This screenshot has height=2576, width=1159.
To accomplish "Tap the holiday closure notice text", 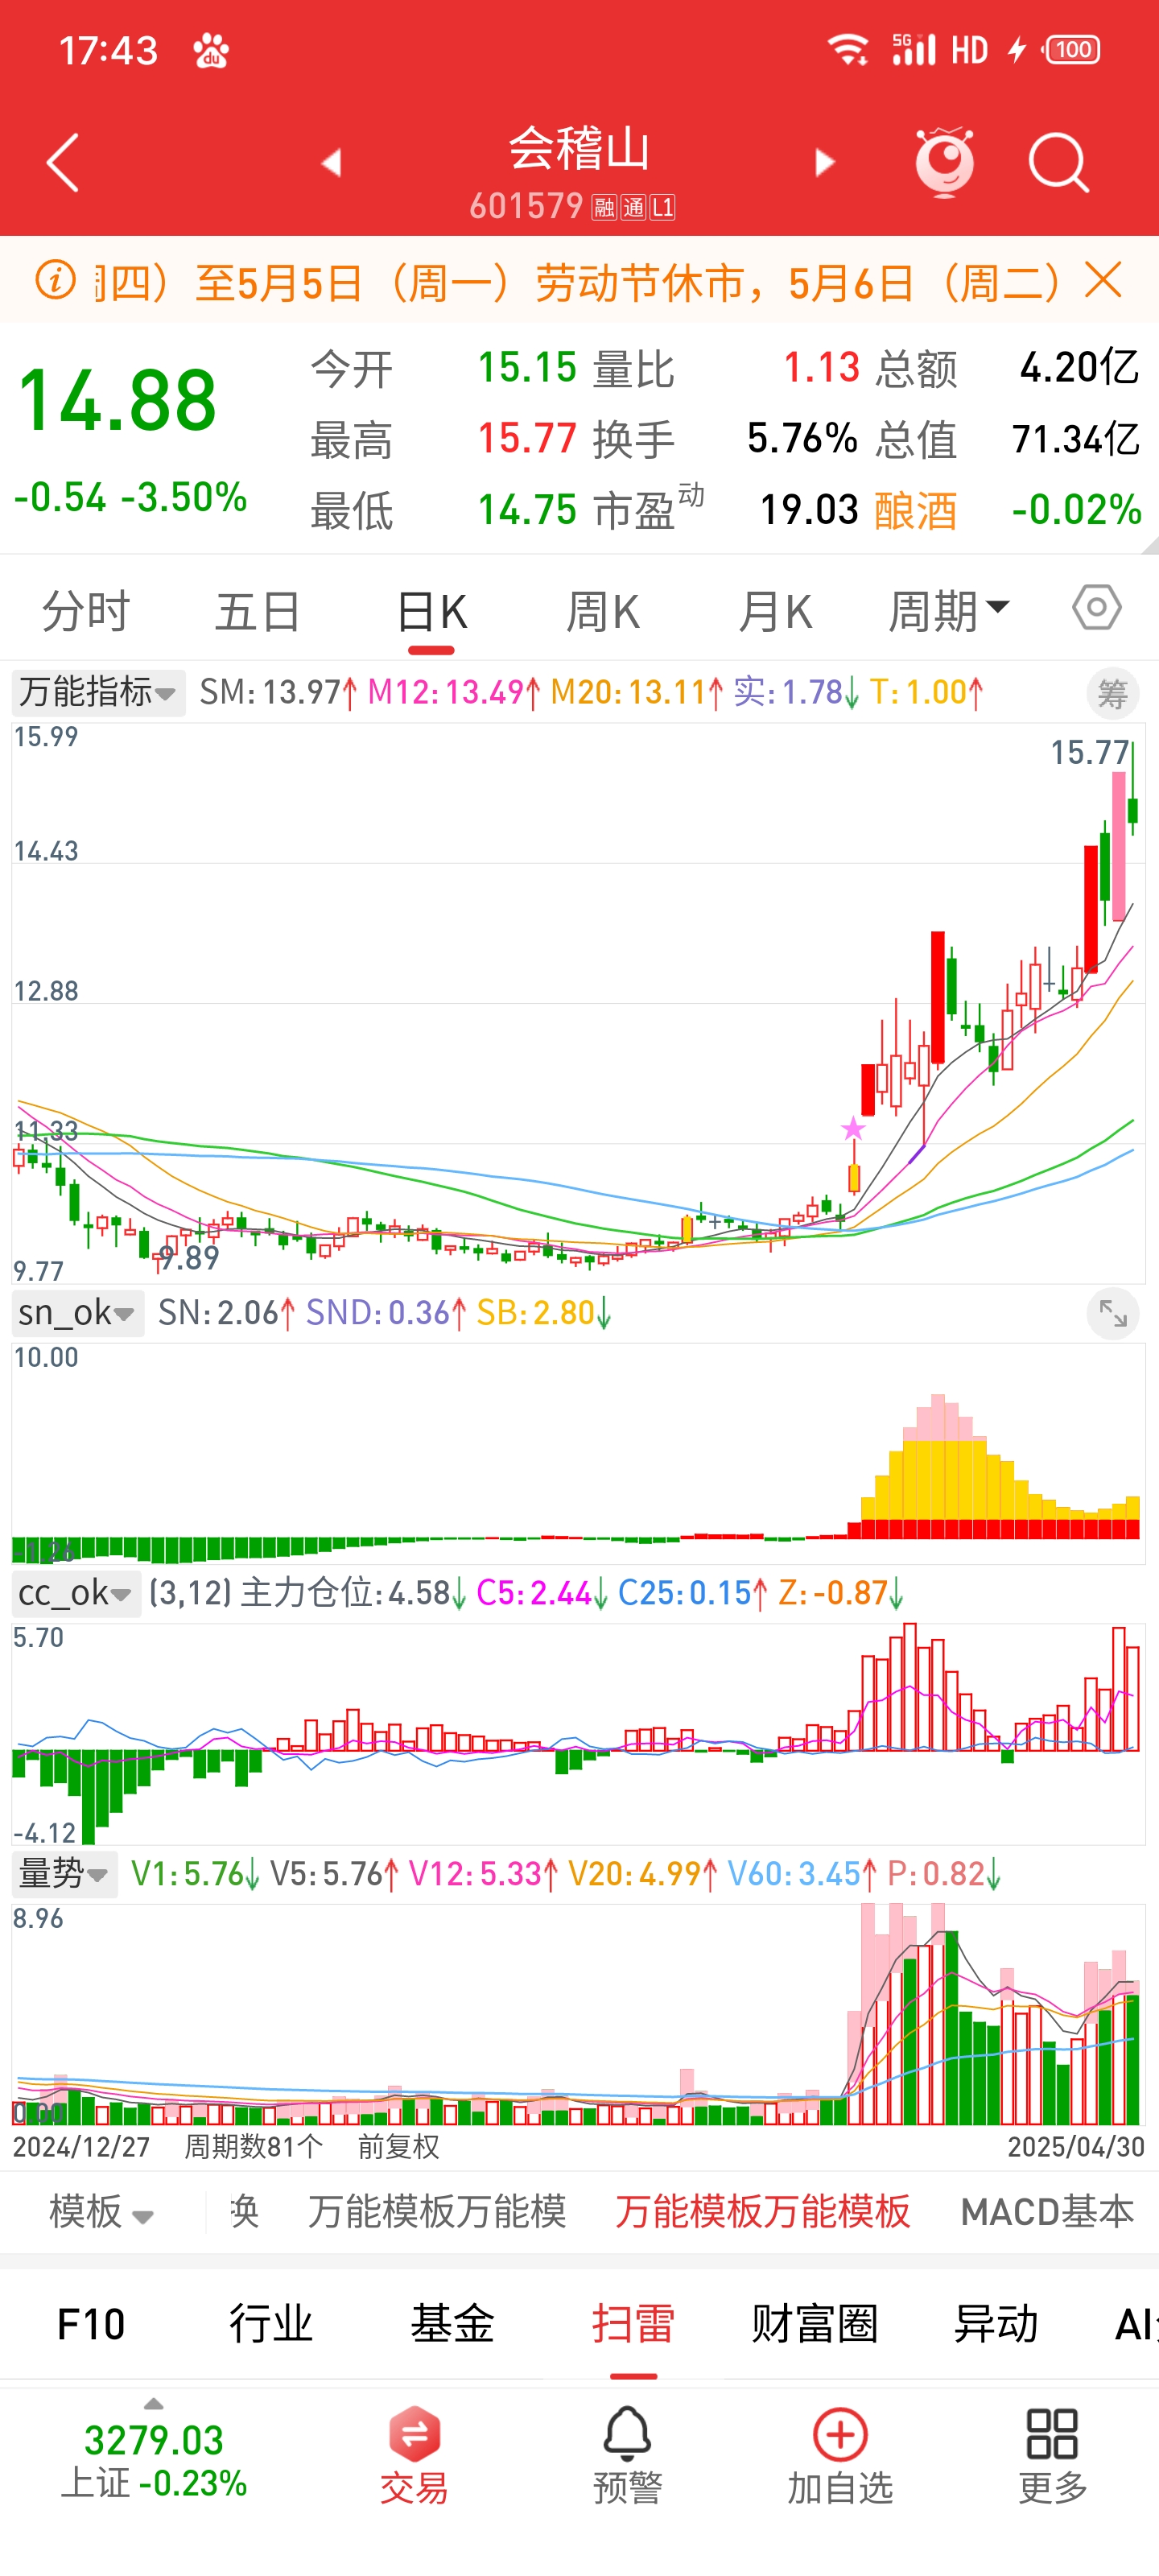I will tap(578, 282).
